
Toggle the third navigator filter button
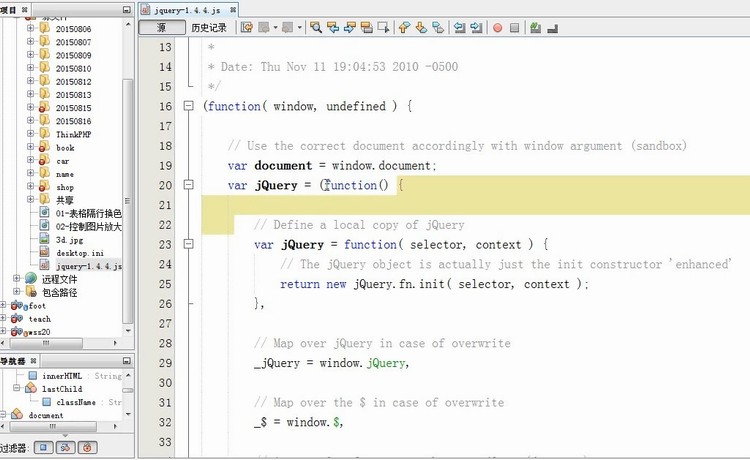point(88,447)
